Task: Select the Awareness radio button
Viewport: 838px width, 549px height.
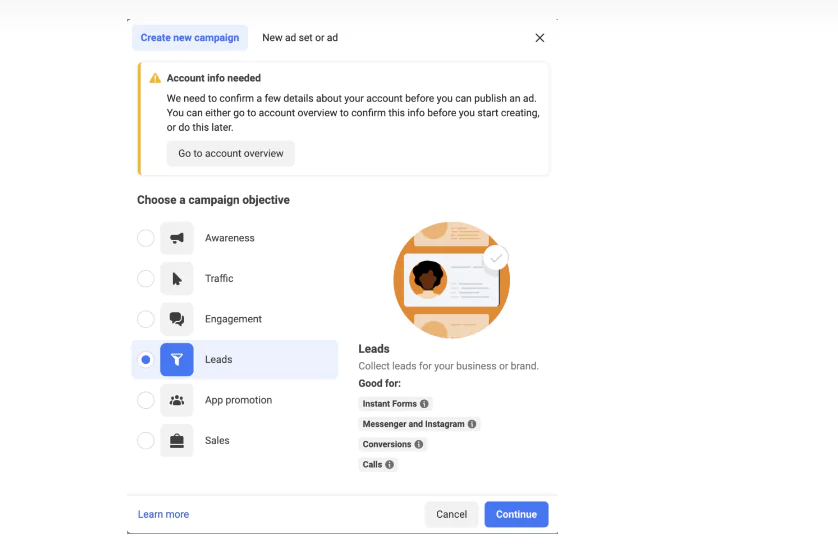Action: pos(146,238)
